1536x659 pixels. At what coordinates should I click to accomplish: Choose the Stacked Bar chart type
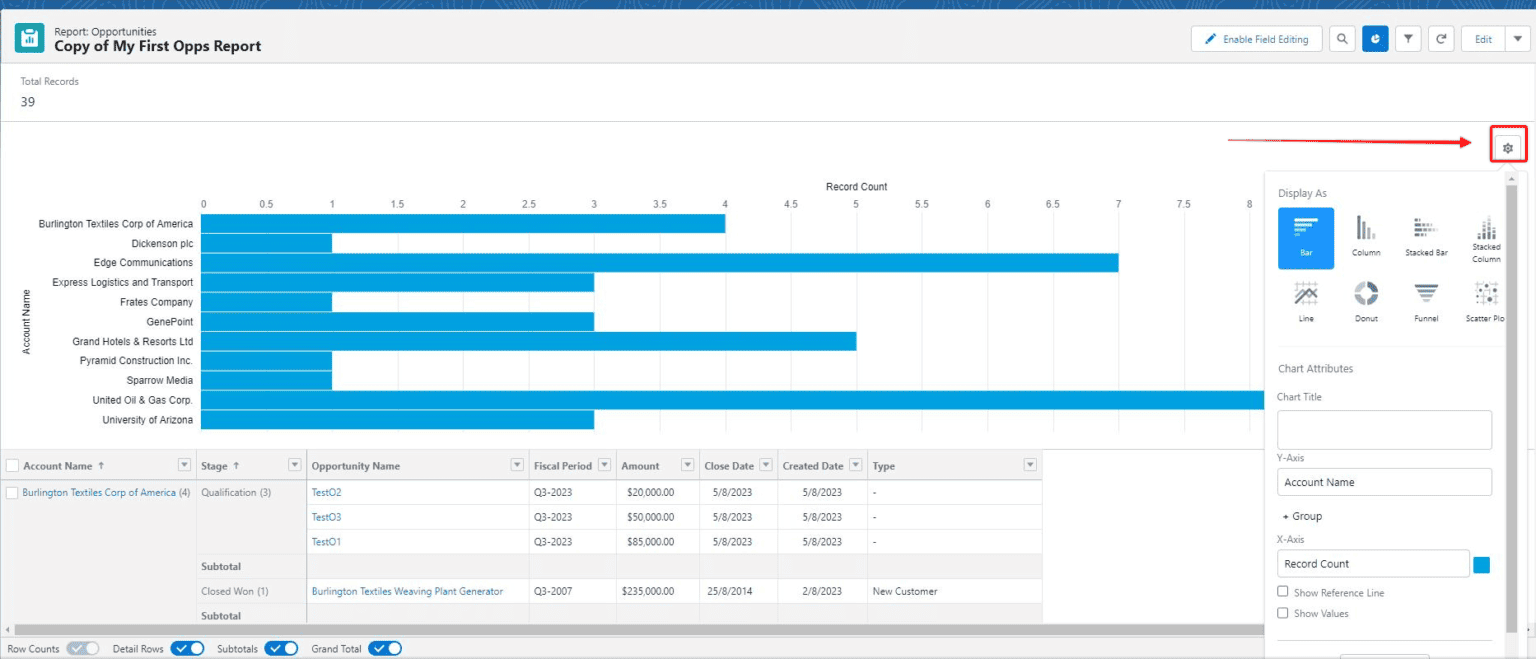pyautogui.click(x=1425, y=237)
